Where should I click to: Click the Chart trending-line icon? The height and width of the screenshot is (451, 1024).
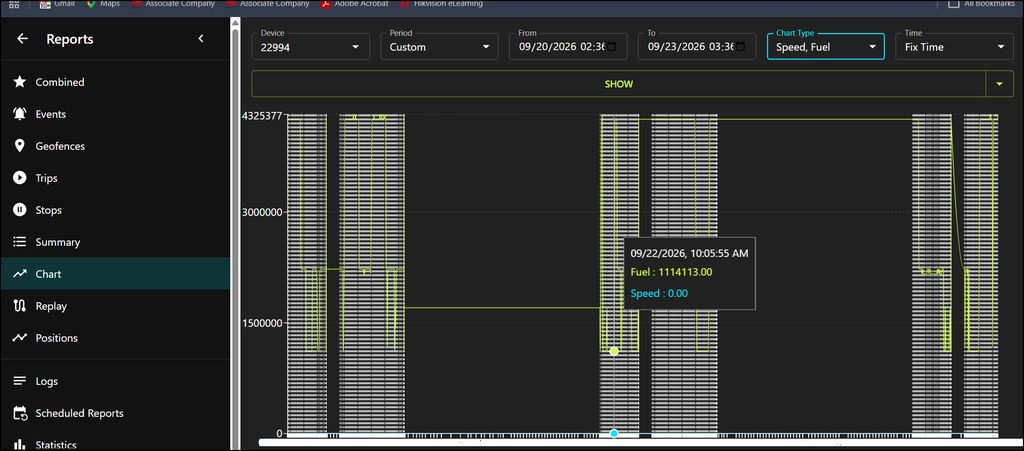(x=20, y=274)
